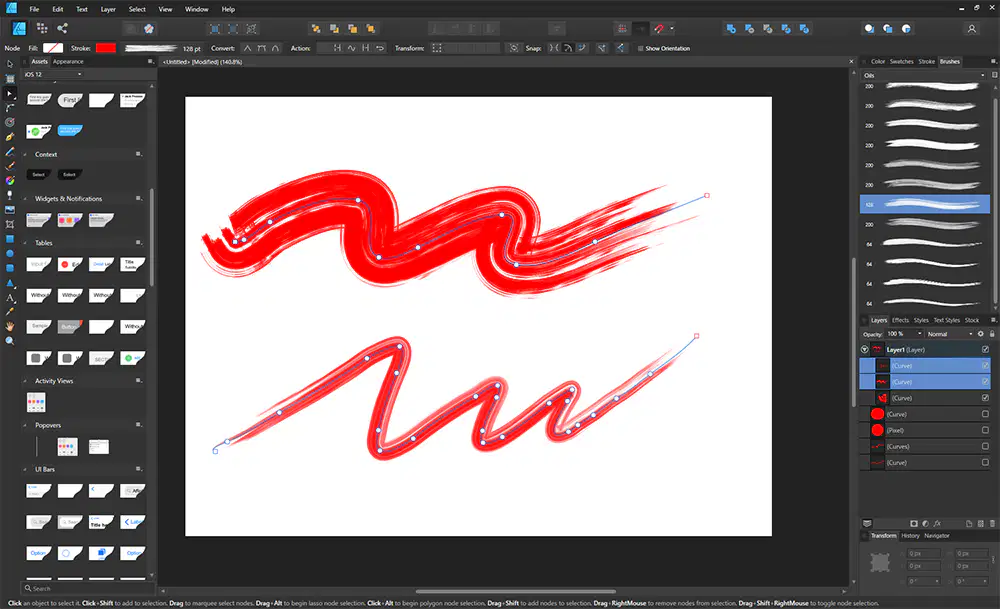Click the assets Search field
The image size is (1000, 609).
(88, 588)
